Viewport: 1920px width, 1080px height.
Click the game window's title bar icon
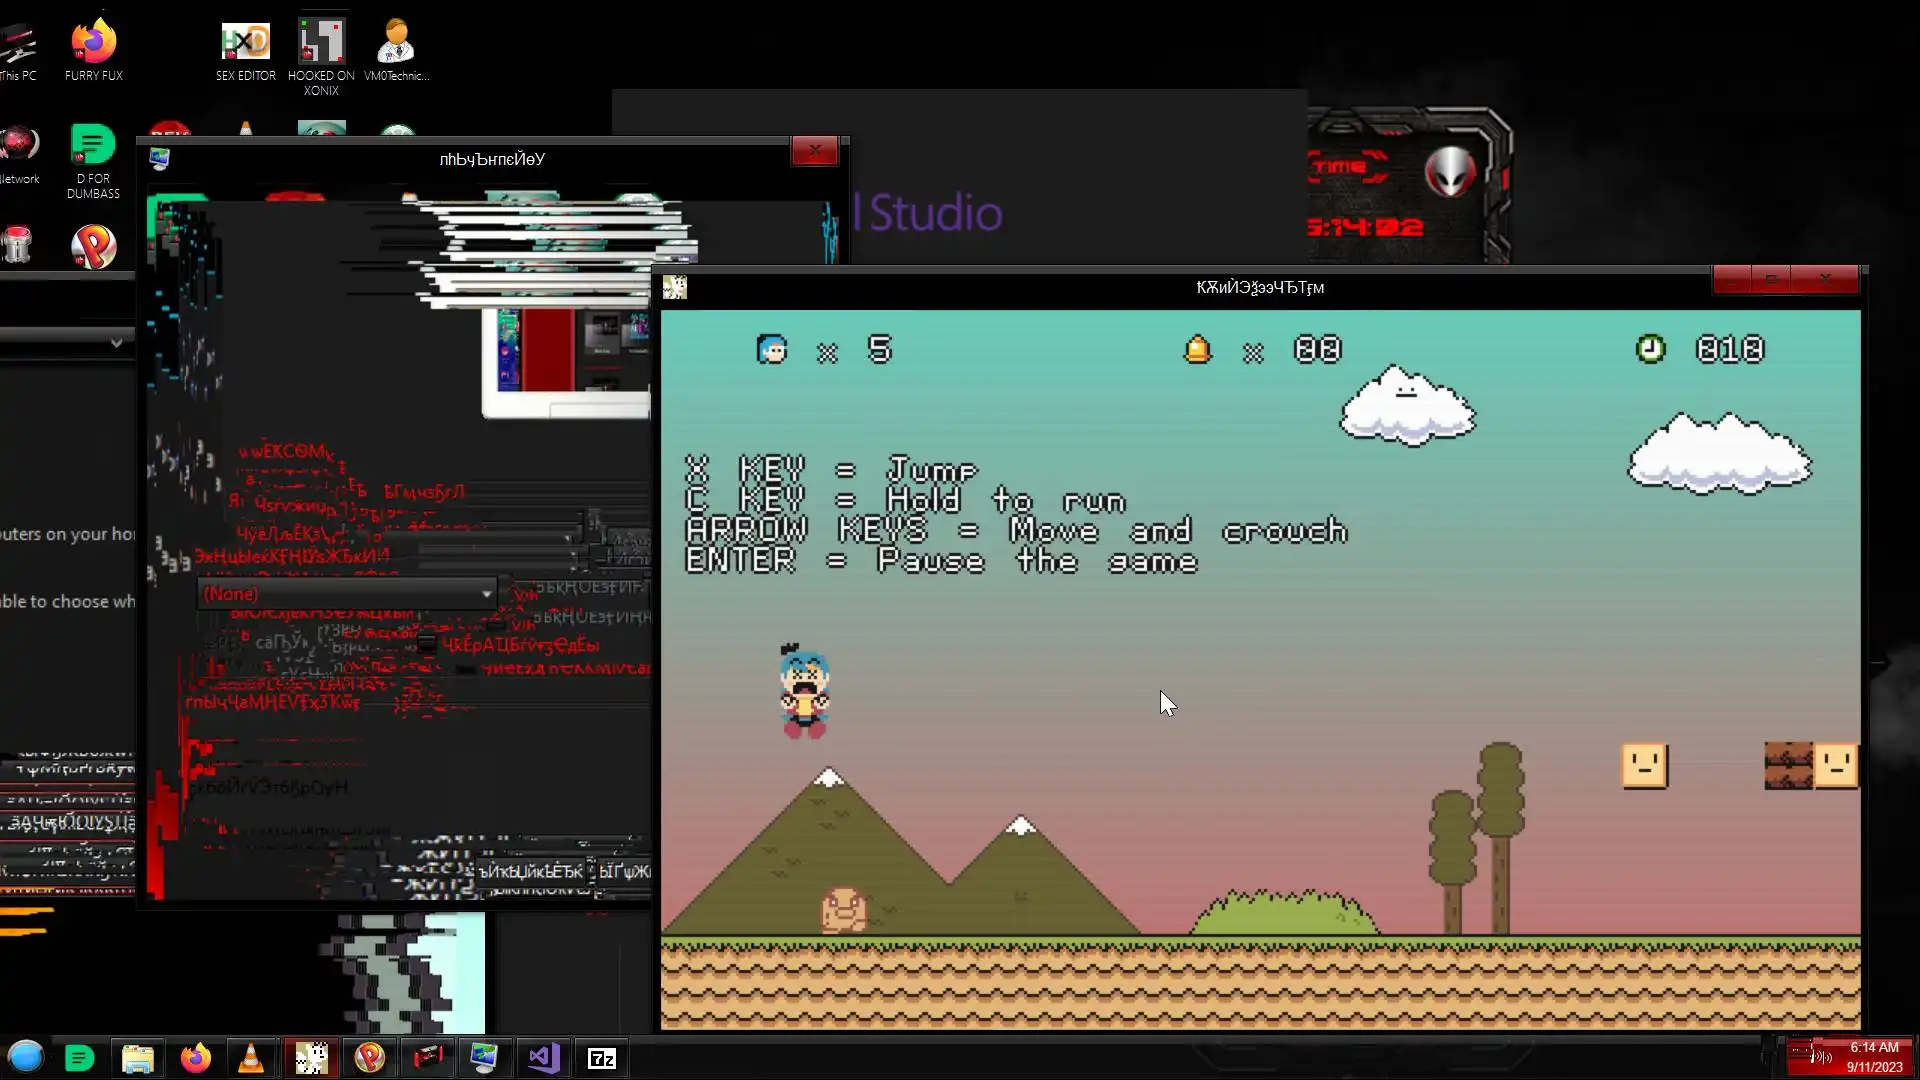675,288
